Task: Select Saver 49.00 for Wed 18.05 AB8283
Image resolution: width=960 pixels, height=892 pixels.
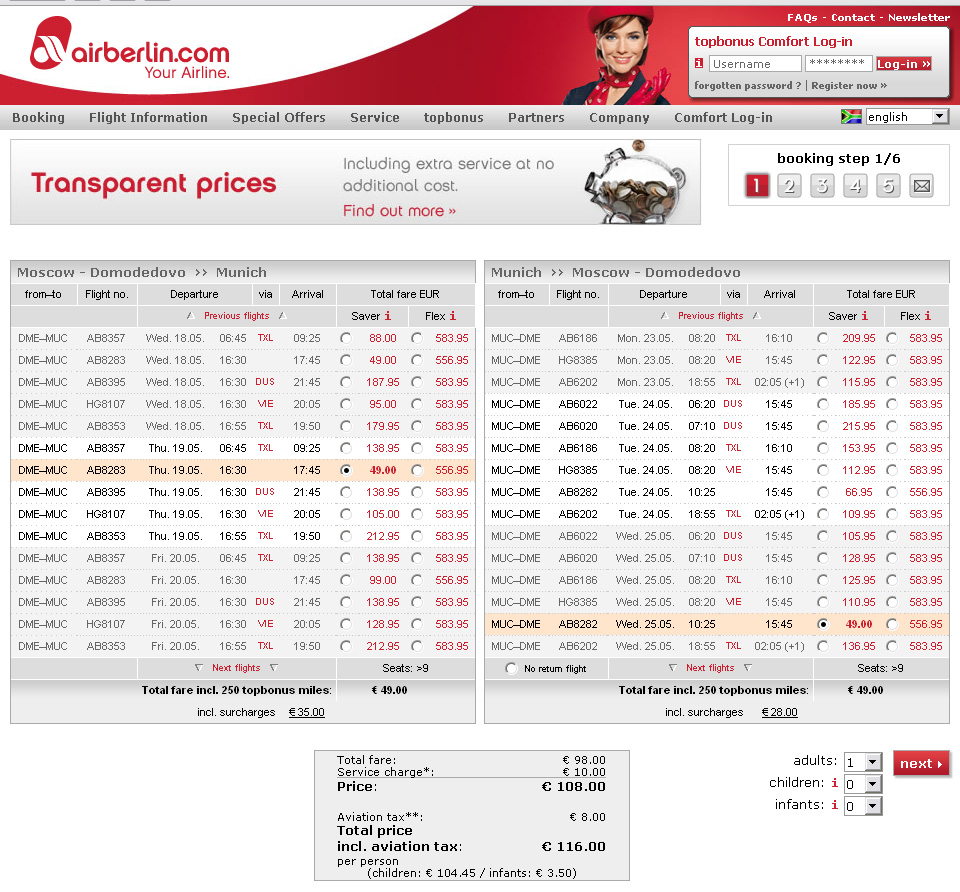Action: pos(346,360)
